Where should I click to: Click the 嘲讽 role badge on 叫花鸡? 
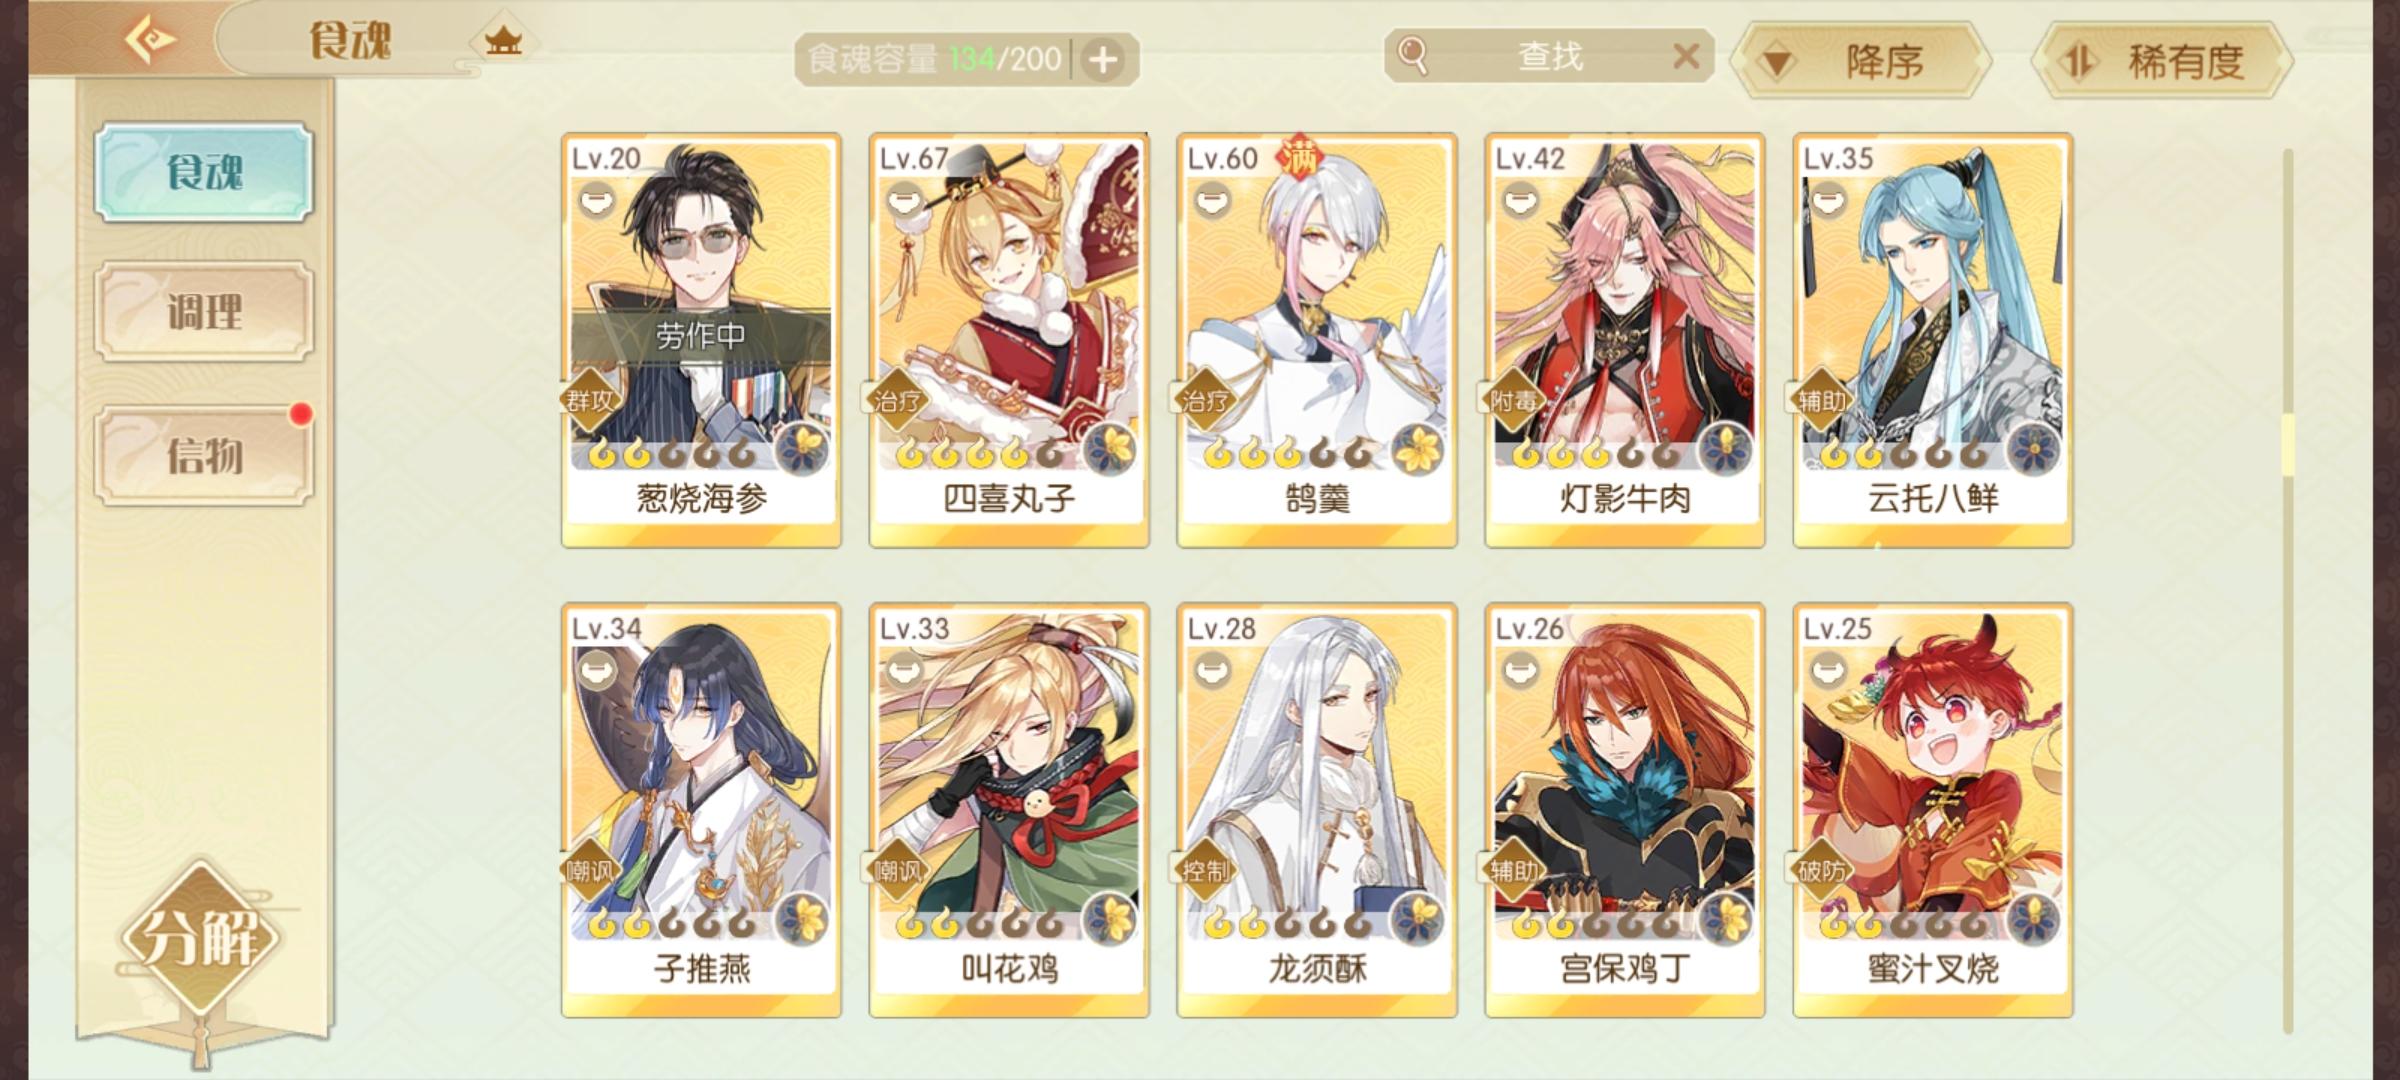[x=897, y=871]
